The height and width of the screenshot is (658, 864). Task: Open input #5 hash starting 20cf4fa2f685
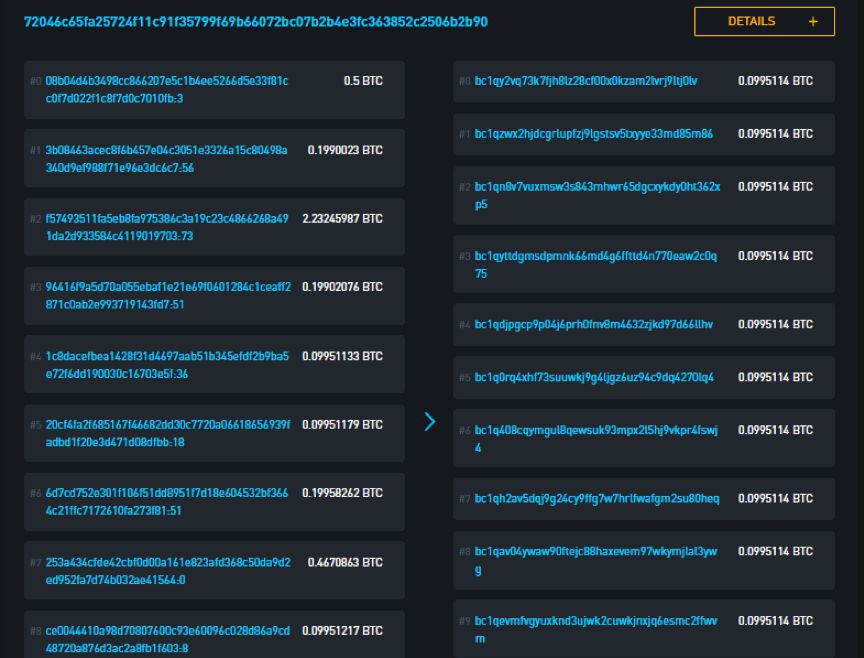168,433
